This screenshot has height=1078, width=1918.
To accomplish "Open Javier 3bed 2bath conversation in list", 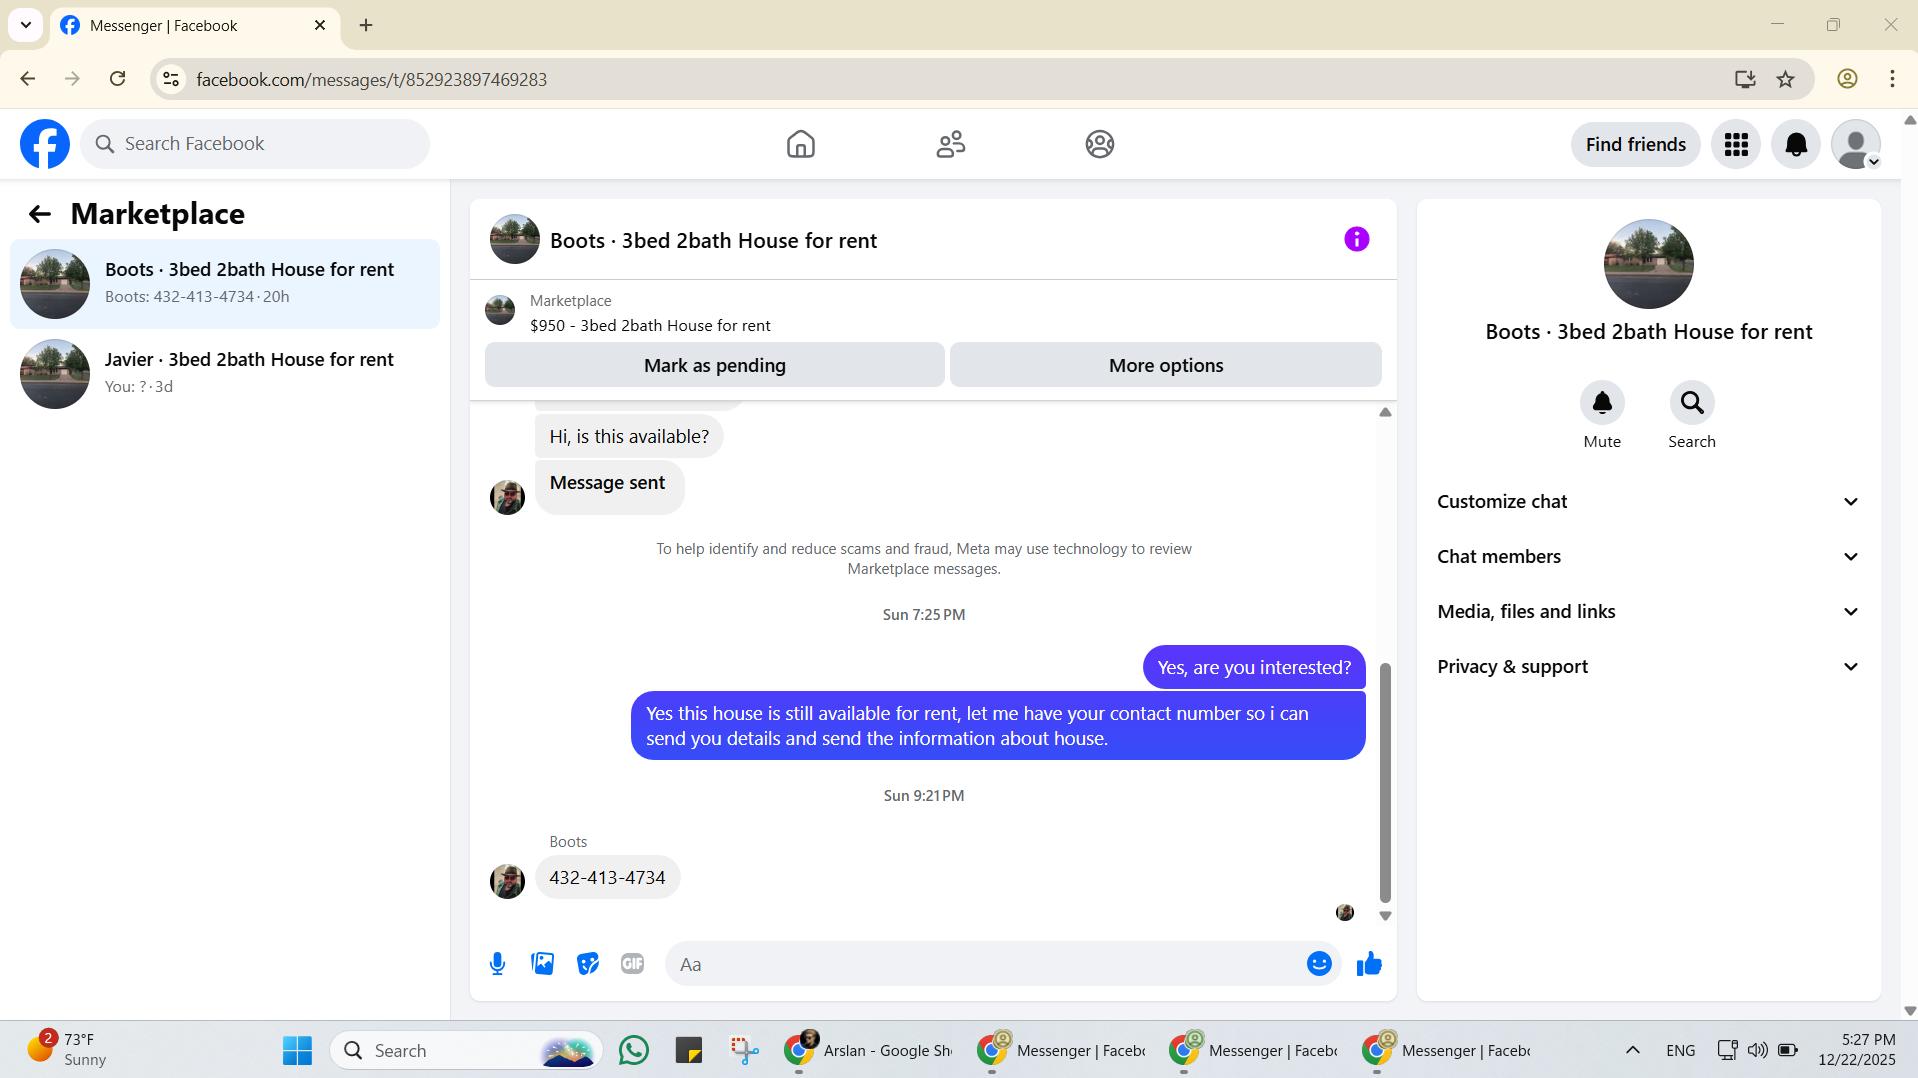I will pos(225,374).
